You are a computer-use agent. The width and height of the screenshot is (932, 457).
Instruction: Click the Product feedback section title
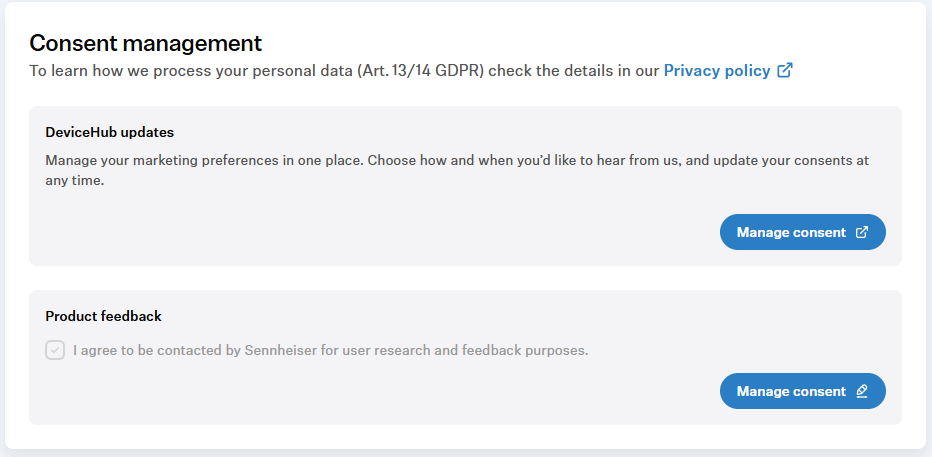pos(103,316)
